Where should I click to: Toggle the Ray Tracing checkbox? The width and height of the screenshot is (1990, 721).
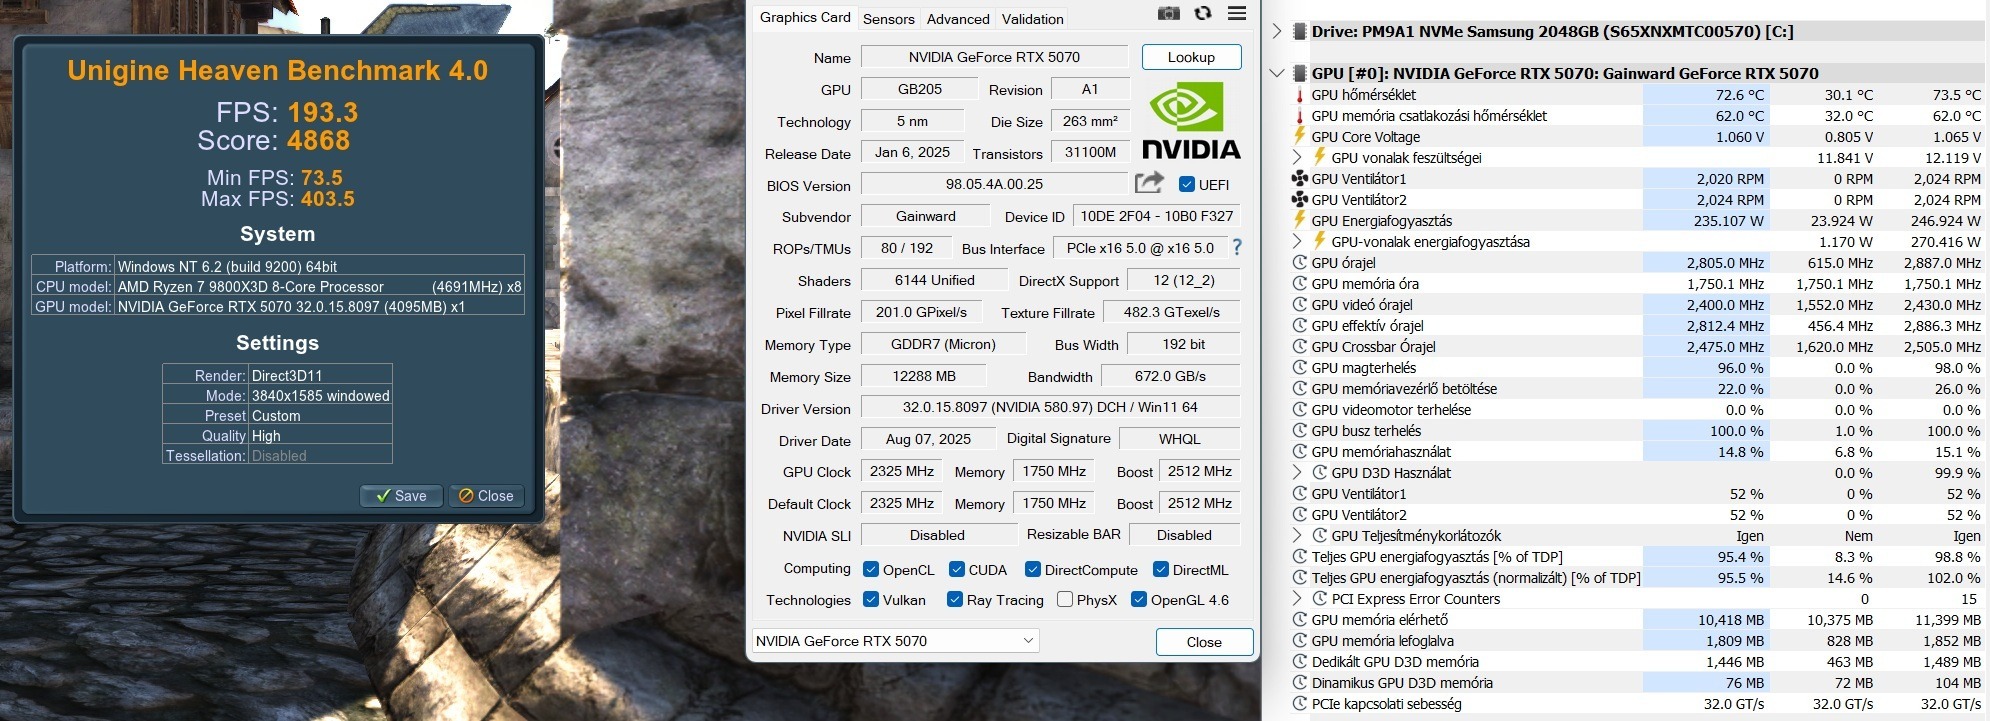(955, 599)
